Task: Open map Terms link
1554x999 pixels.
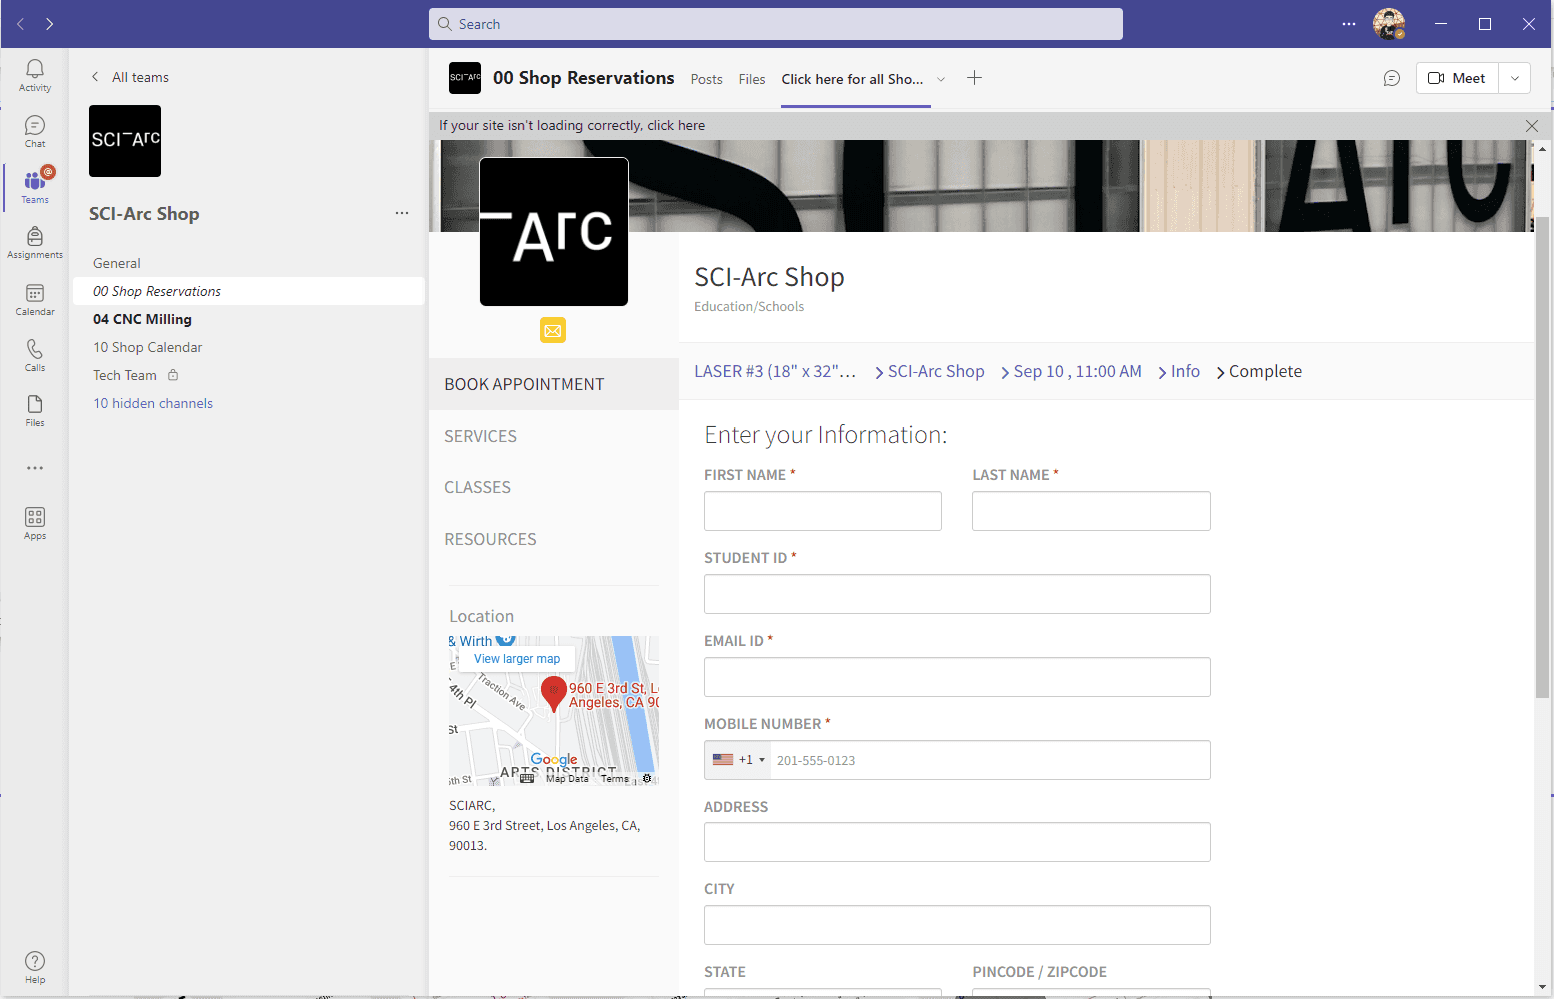Action: (x=615, y=779)
